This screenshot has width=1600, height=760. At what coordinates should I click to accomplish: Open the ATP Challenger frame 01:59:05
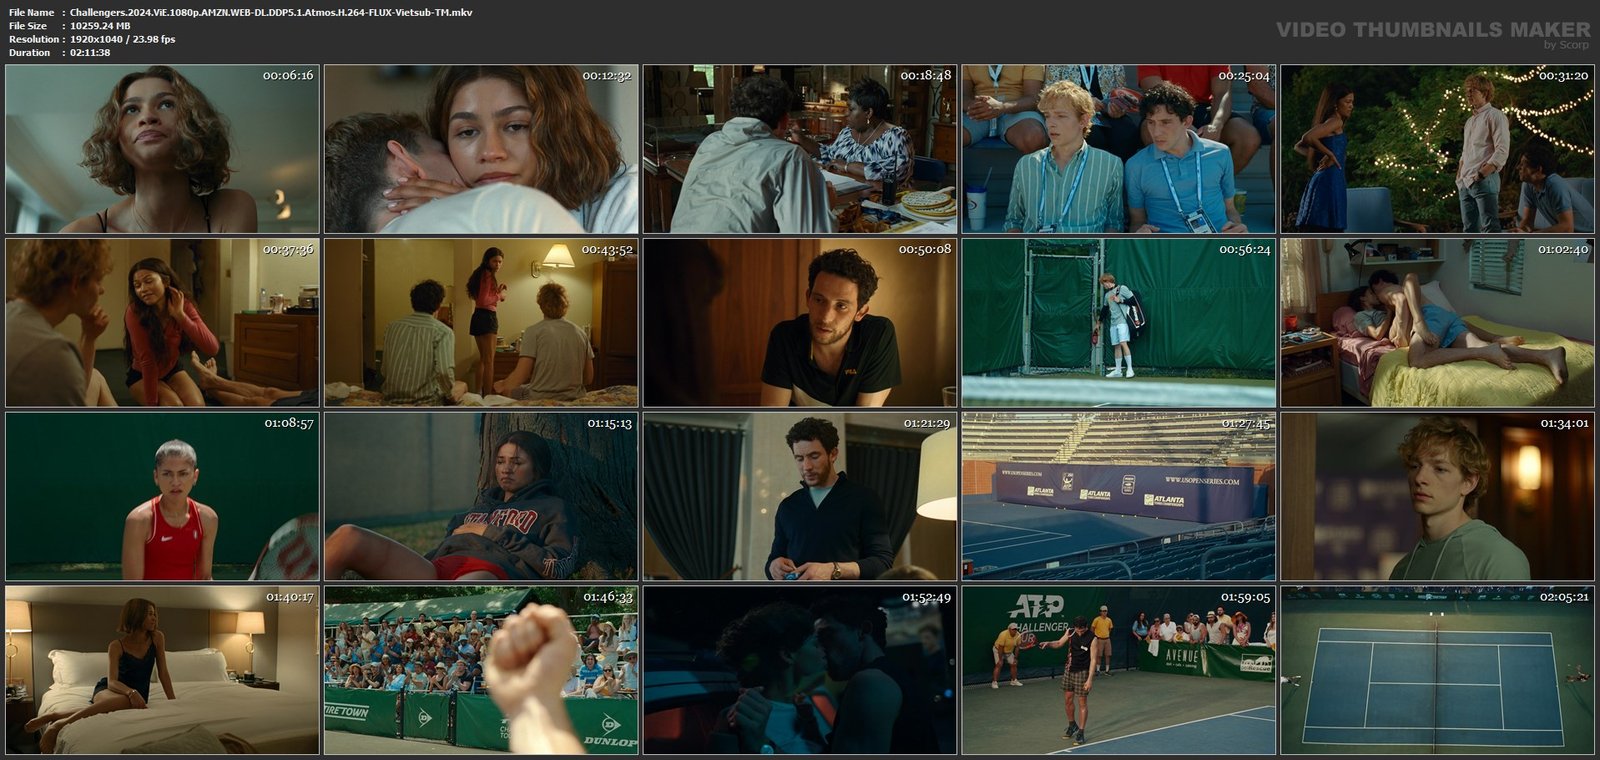(1119, 670)
